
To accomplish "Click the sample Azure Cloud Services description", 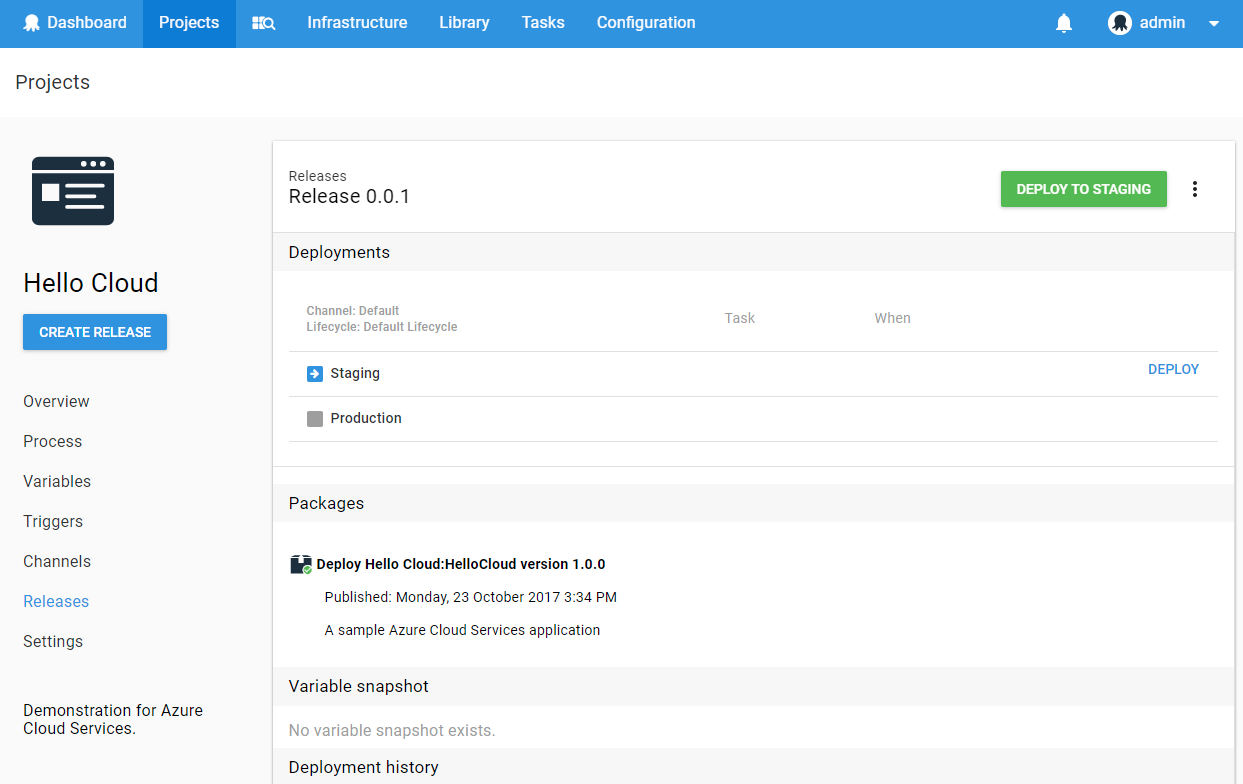I will pos(463,631).
